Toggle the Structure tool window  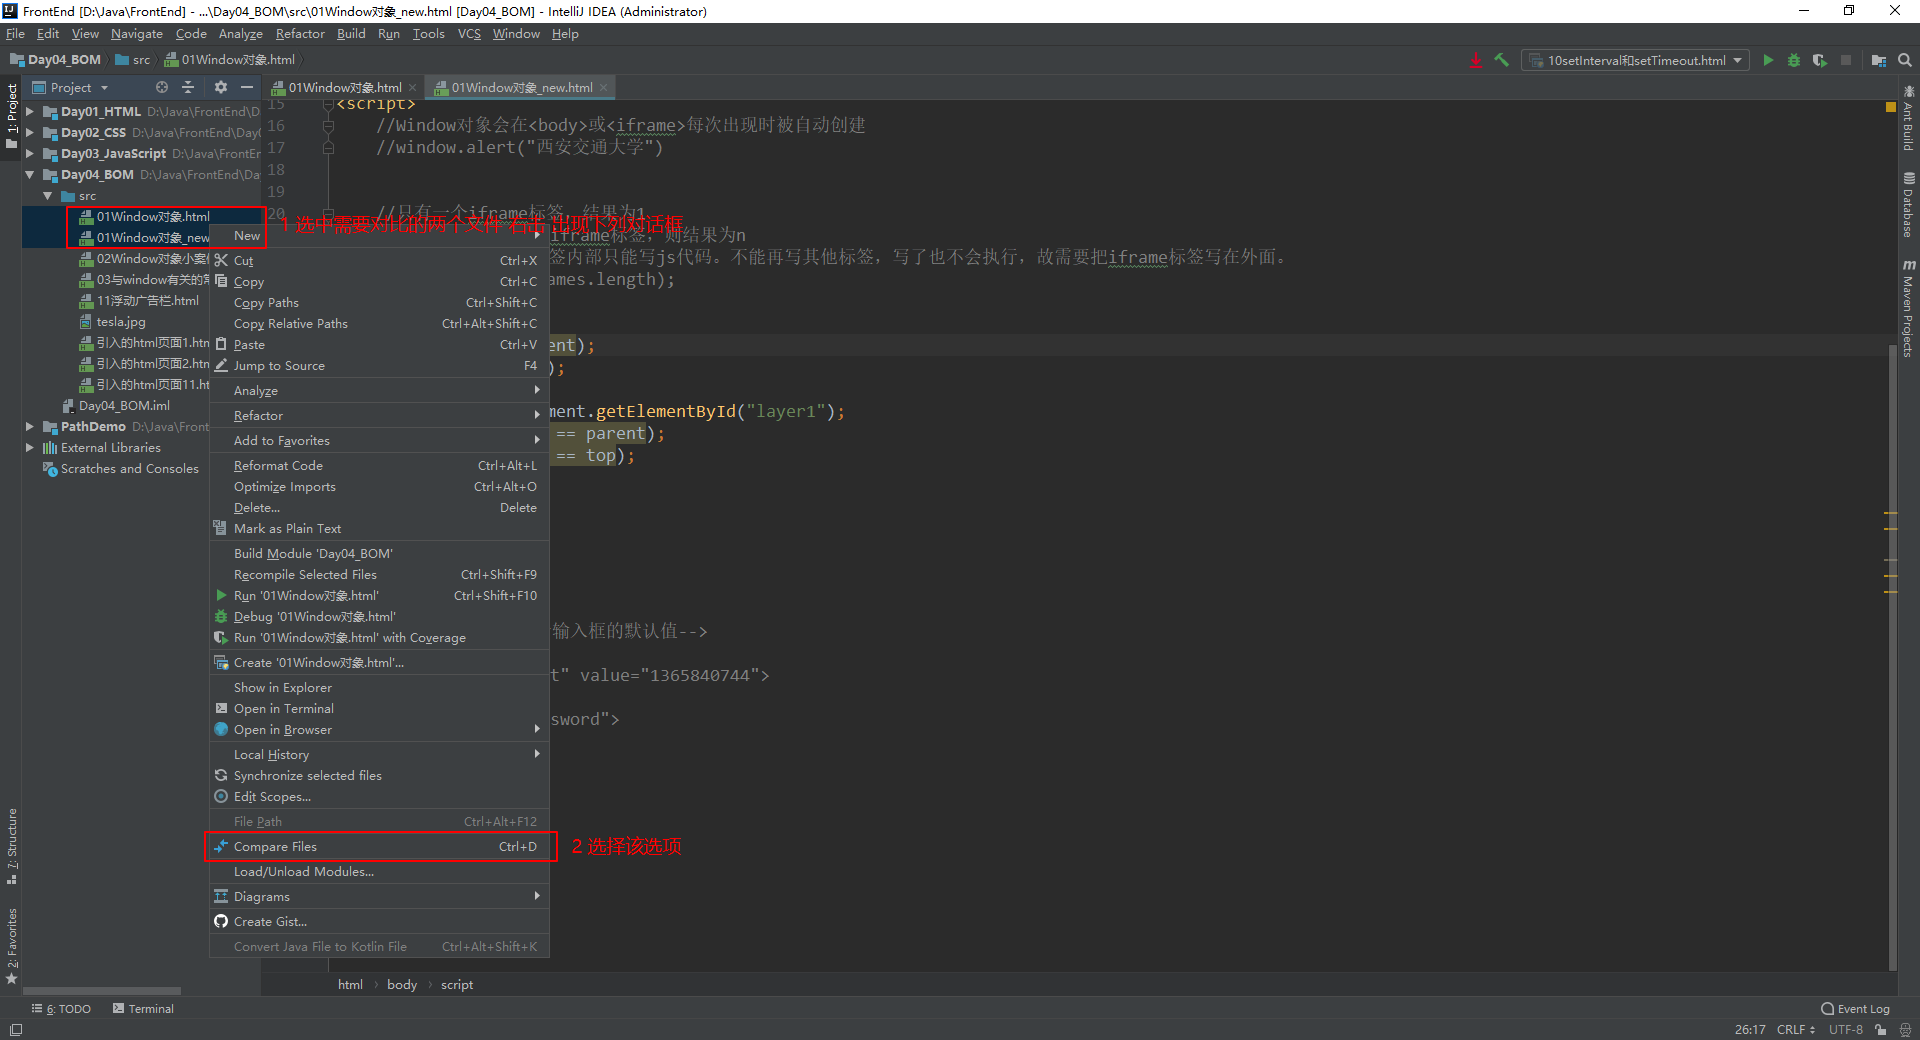[x=12, y=846]
